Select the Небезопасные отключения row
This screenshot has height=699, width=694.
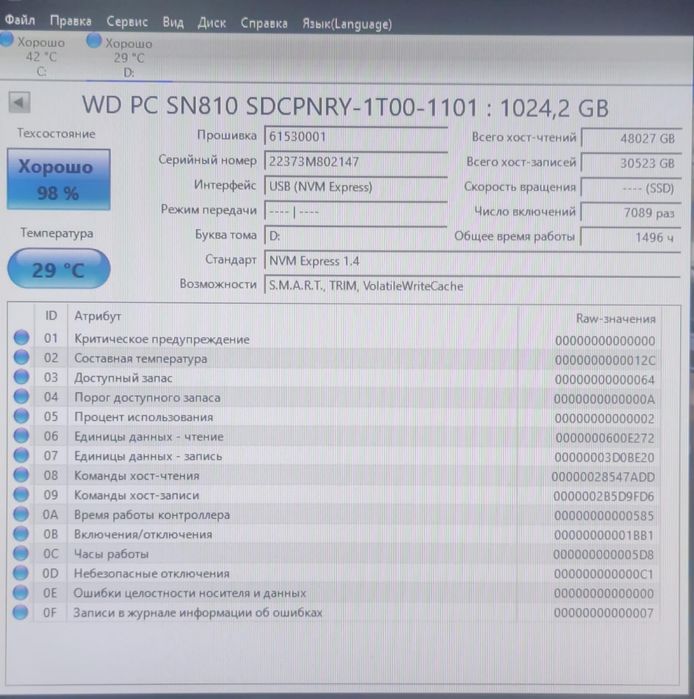point(335,574)
